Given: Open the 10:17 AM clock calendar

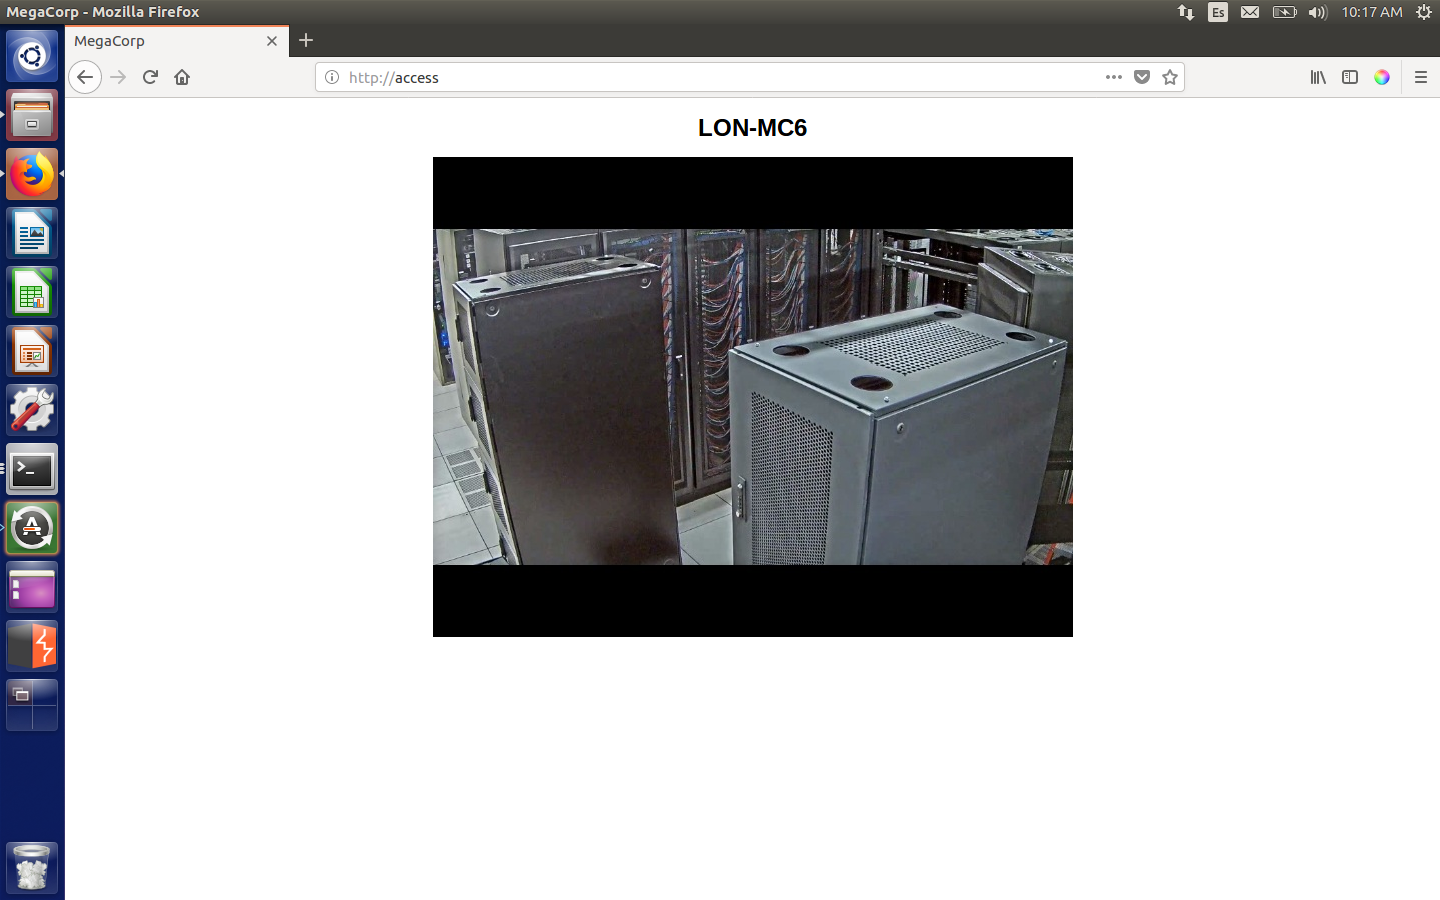Looking at the screenshot, I should coord(1372,12).
